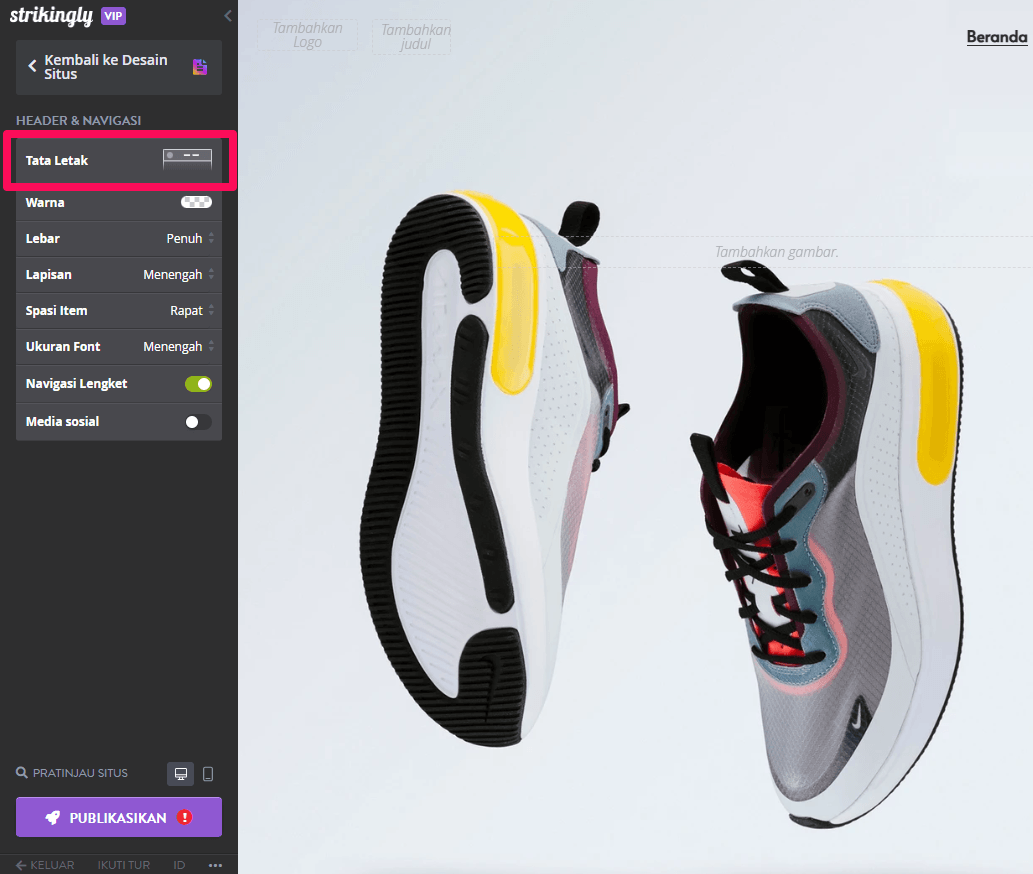This screenshot has width=1033, height=874.
Task: Click the magnifier icon beside Pratinjau Situs
Action: 22,773
